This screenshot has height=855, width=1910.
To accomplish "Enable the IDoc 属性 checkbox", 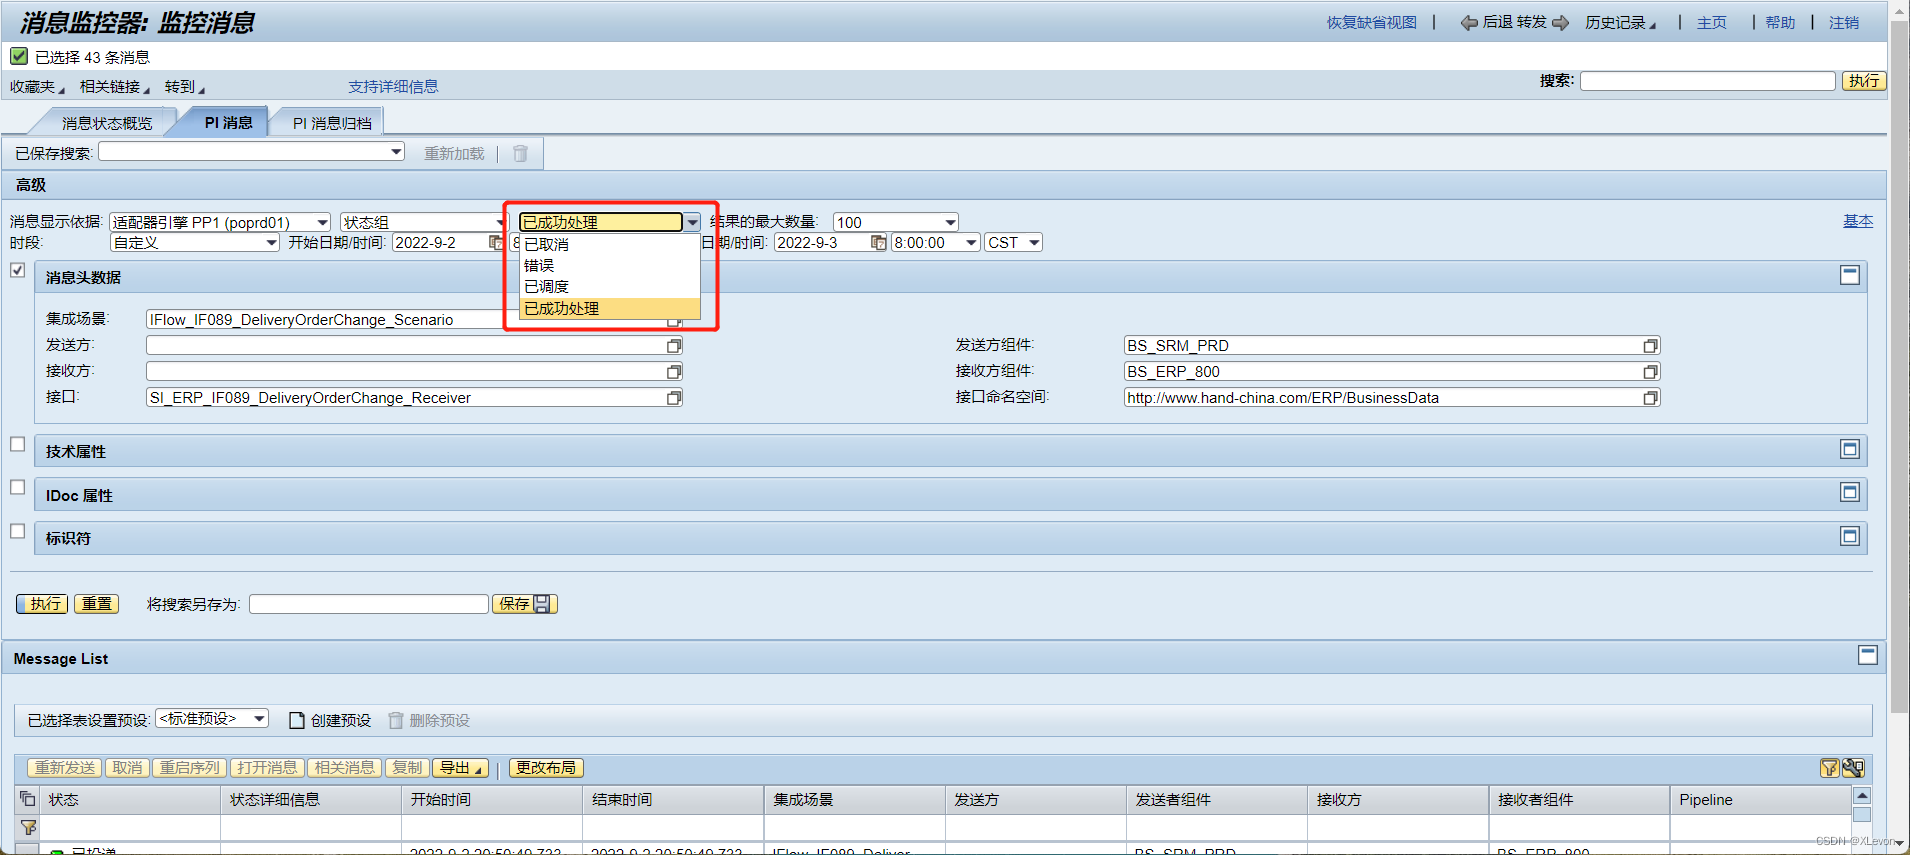I will [18, 487].
